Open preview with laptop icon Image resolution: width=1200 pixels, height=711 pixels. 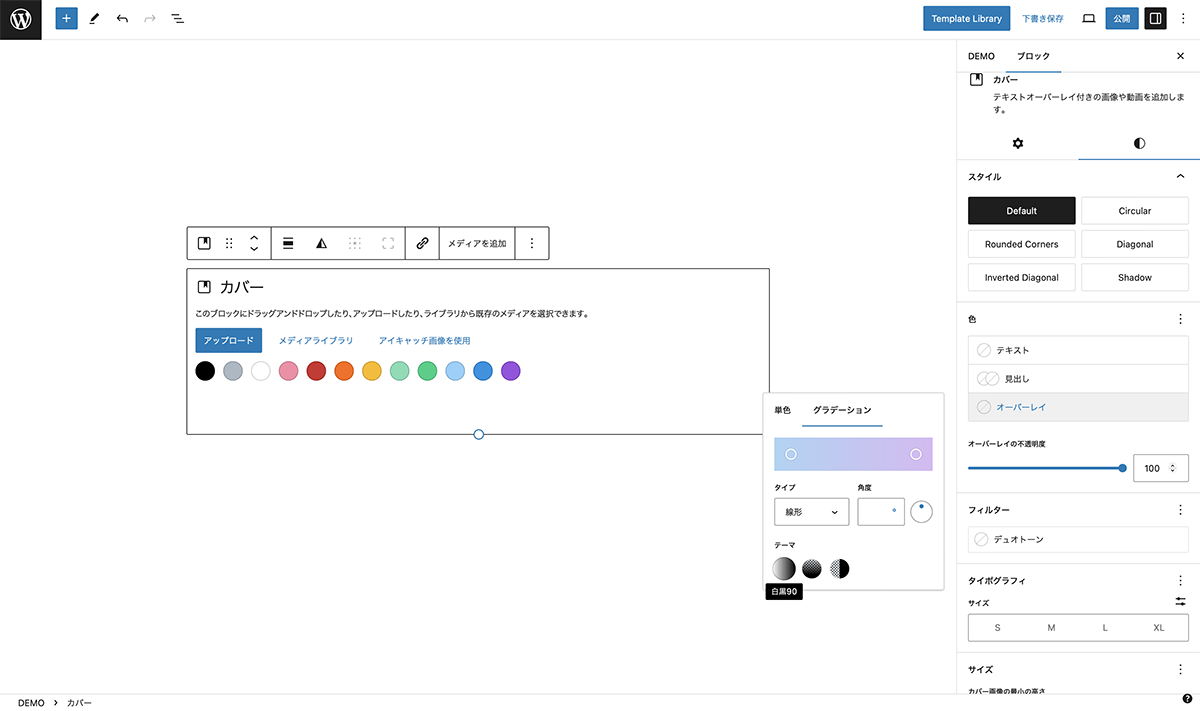1088,19
